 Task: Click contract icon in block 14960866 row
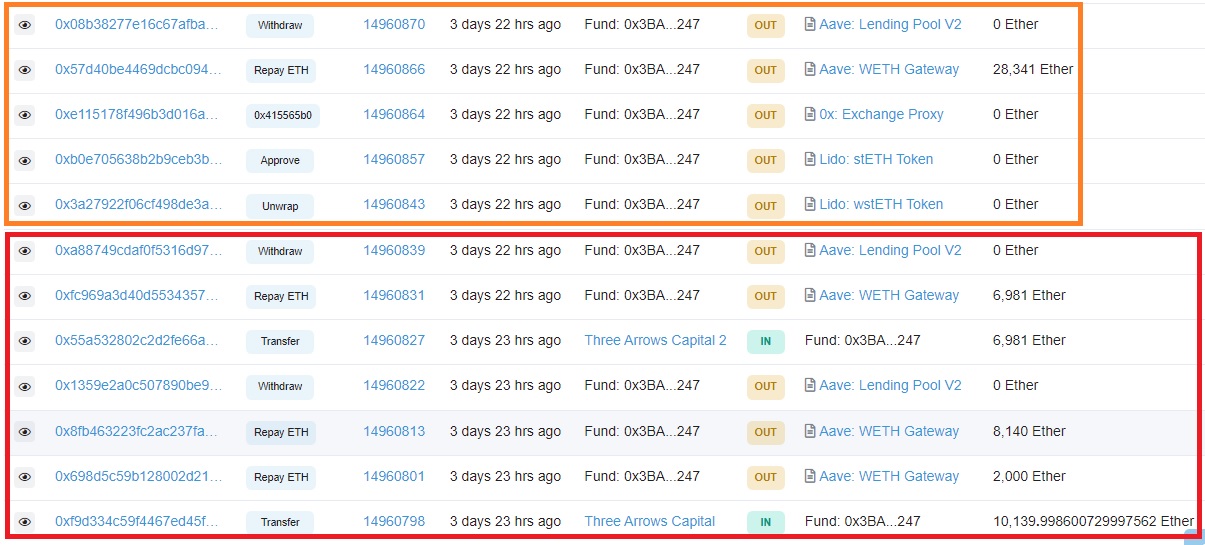click(810, 69)
